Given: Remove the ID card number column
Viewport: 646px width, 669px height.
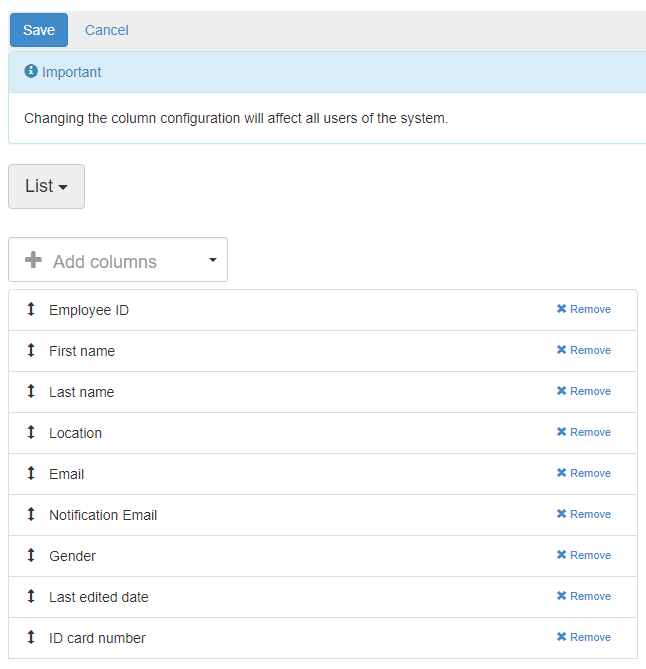Looking at the screenshot, I should point(583,638).
